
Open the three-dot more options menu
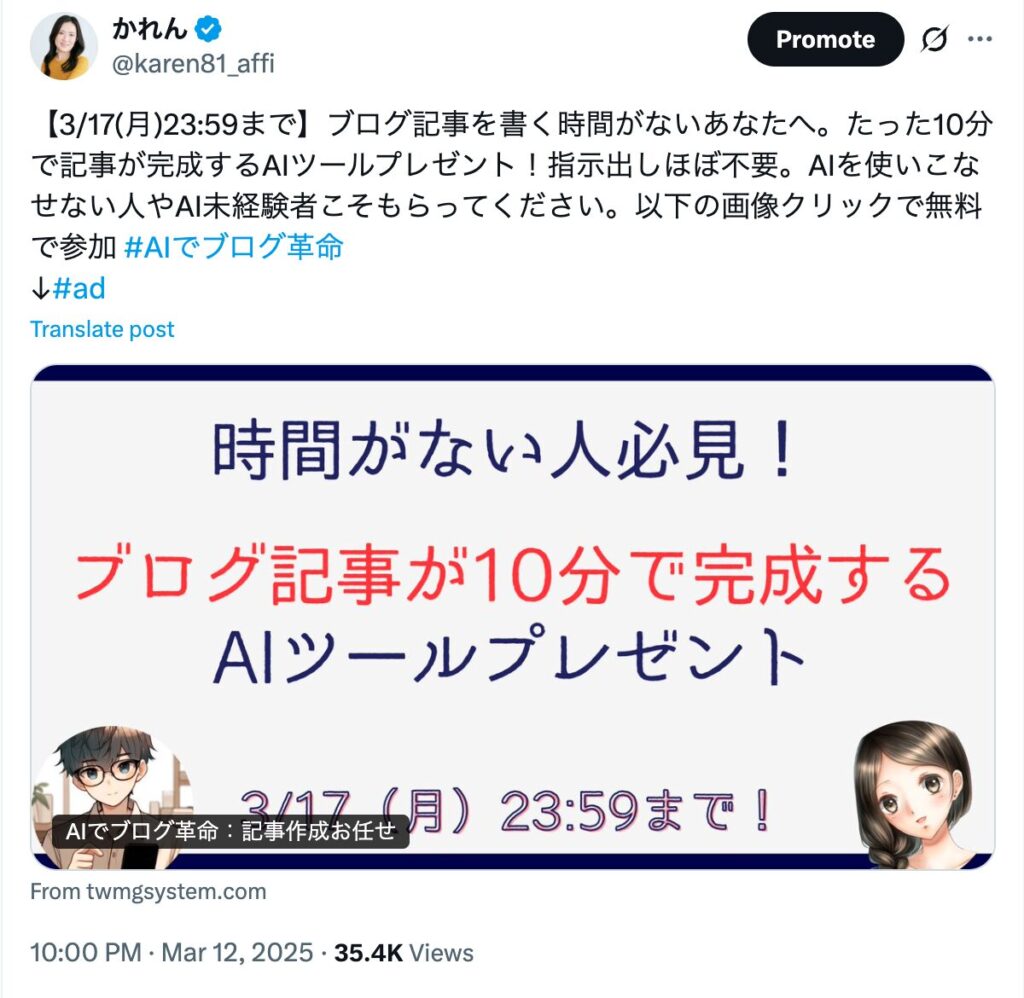click(x=980, y=39)
